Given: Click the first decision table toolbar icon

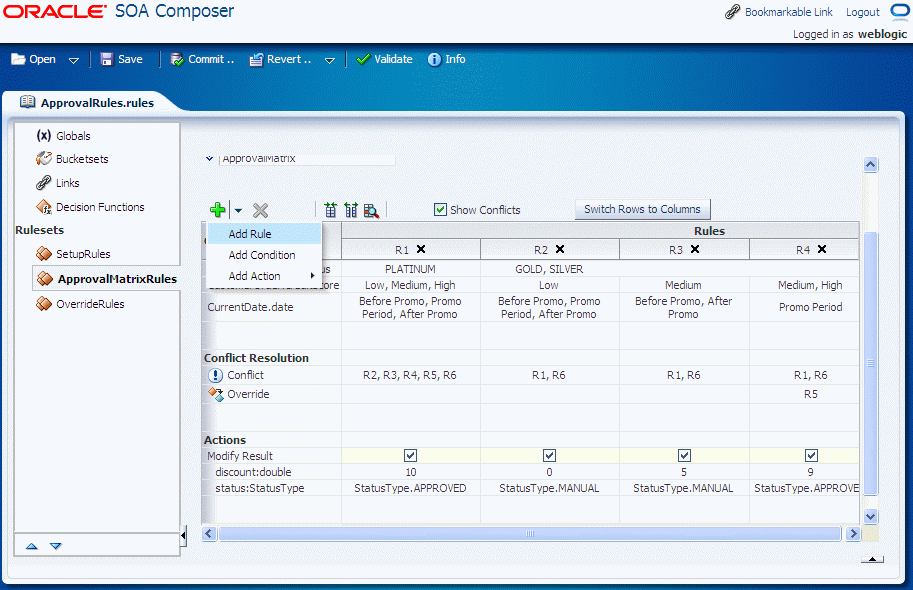Looking at the screenshot, I should click(331, 210).
